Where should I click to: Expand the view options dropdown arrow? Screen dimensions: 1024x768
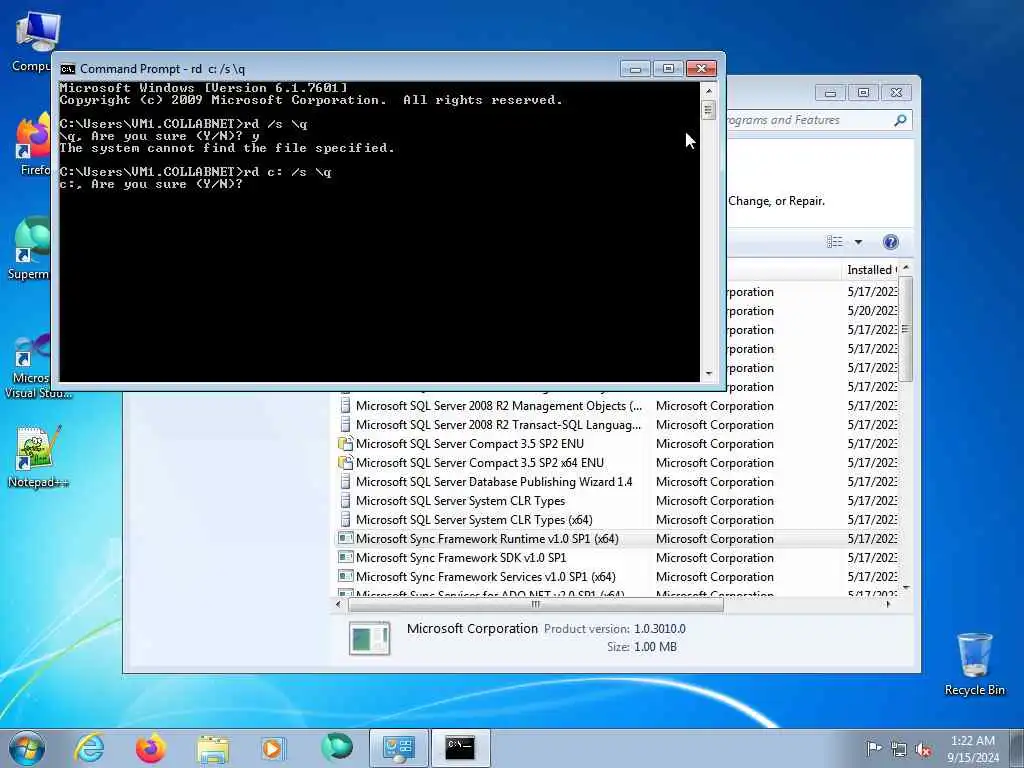tap(858, 242)
